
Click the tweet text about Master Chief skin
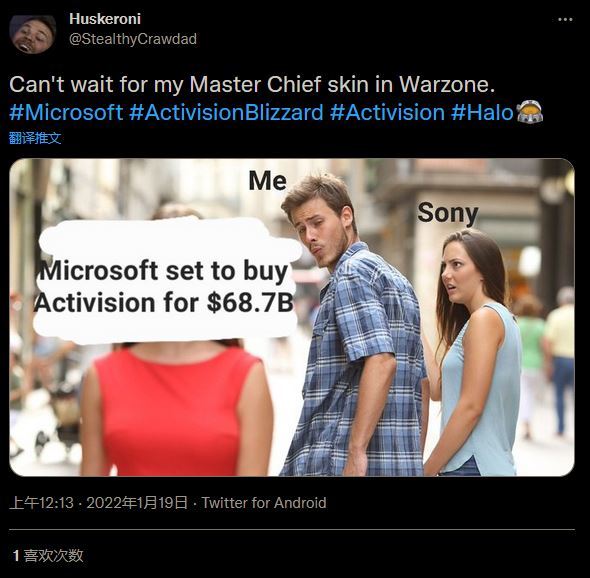[x=252, y=84]
